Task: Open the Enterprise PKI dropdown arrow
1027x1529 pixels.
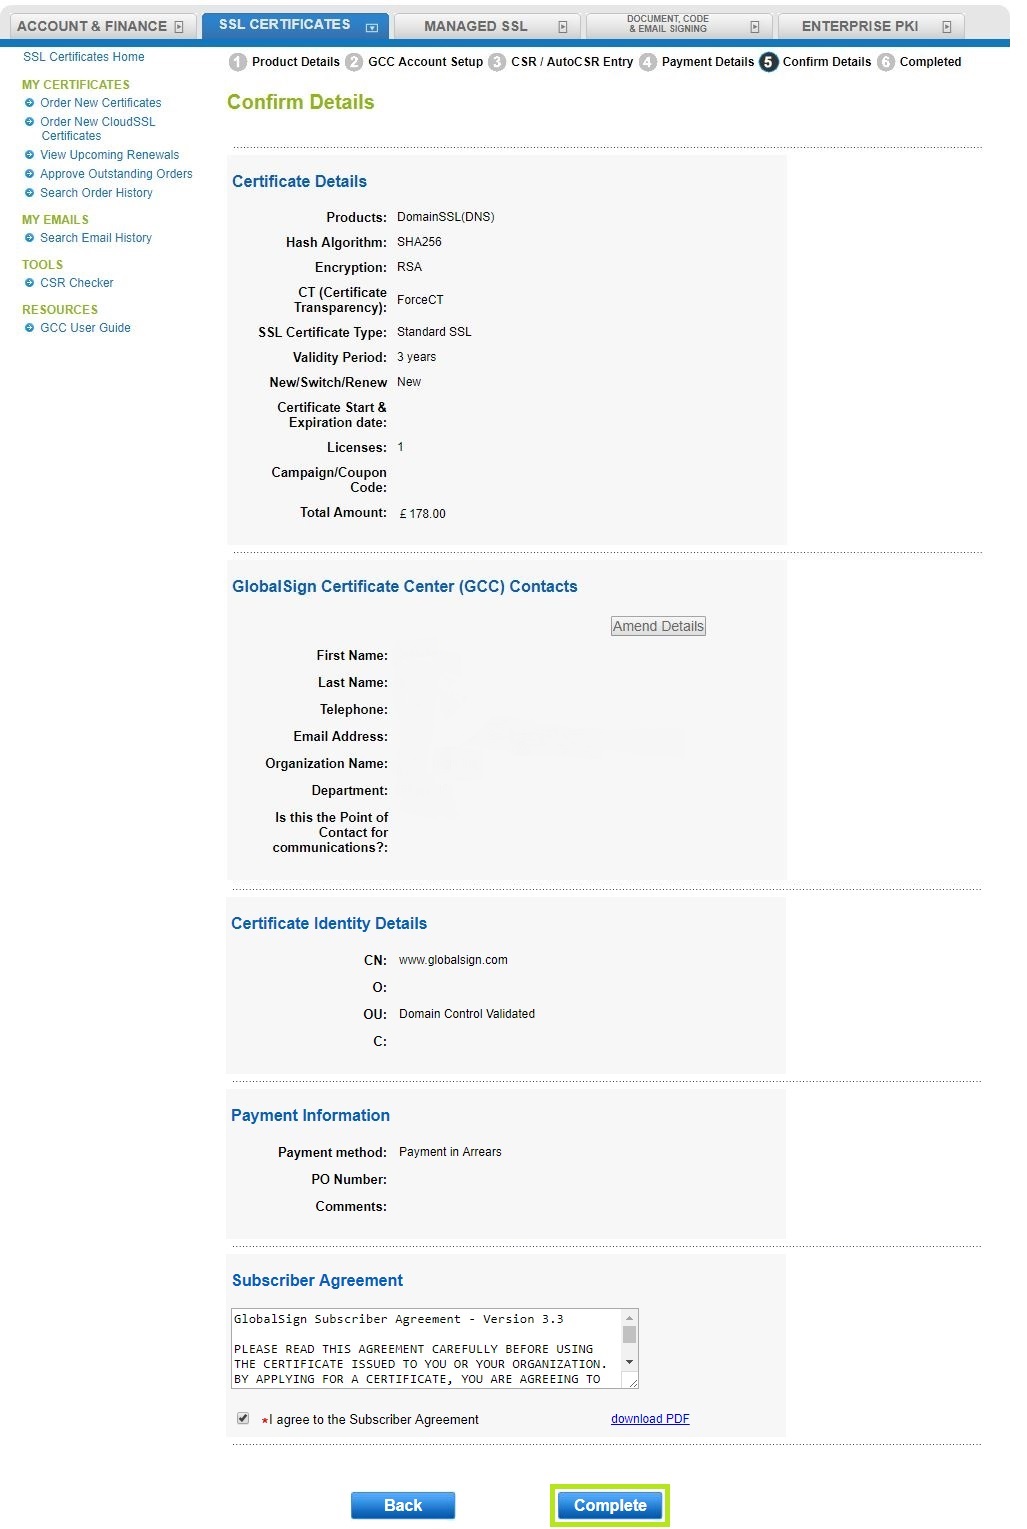Action: (x=947, y=25)
